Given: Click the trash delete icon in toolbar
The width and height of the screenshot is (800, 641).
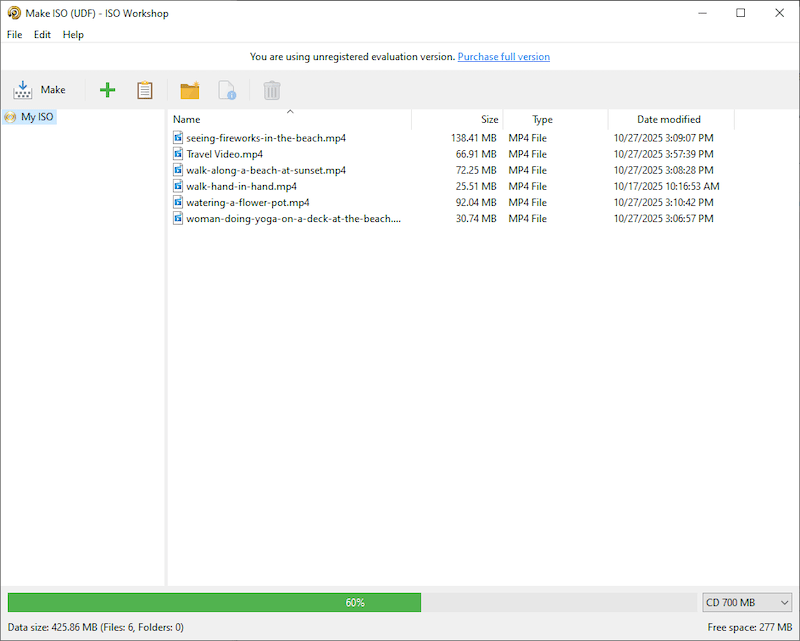Looking at the screenshot, I should [x=271, y=90].
